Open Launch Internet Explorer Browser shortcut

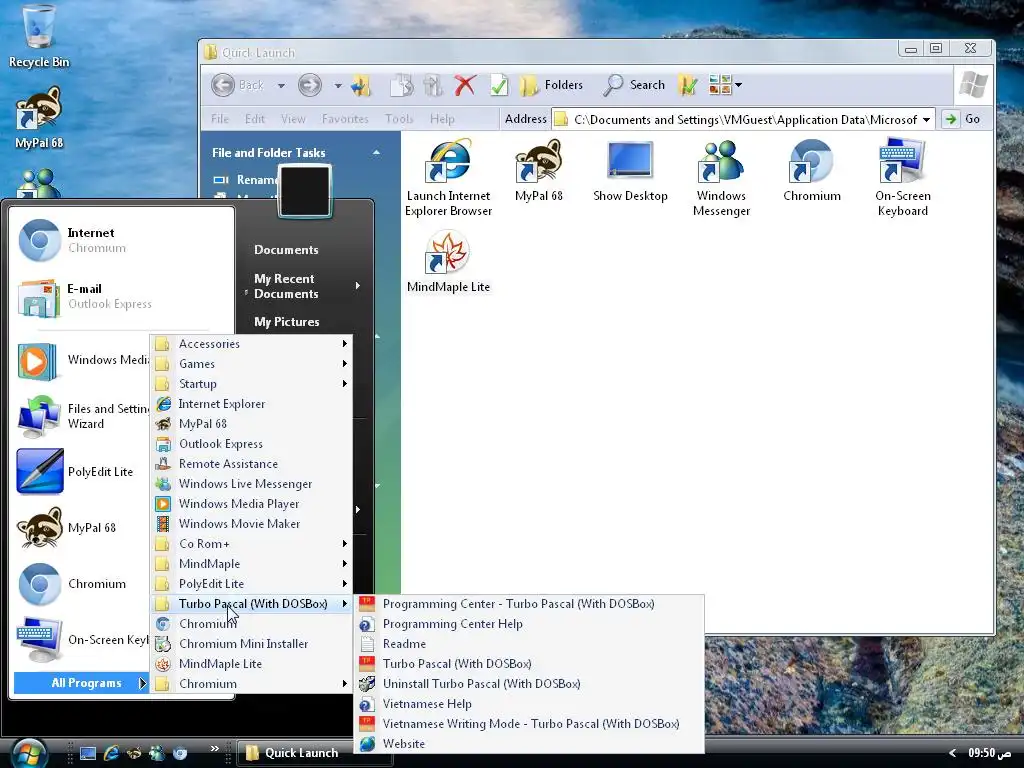pos(448,178)
